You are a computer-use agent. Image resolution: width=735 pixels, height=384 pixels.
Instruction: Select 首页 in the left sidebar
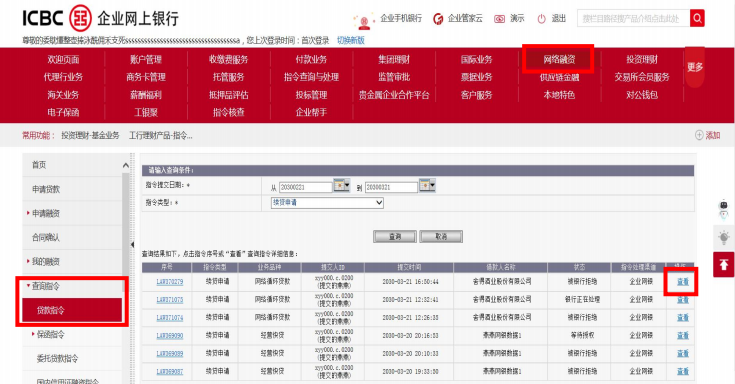click(39, 165)
